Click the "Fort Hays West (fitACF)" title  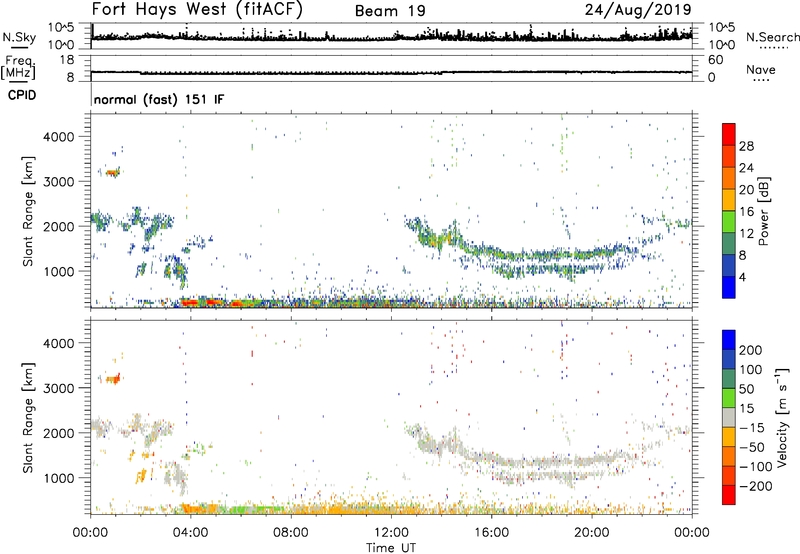pyautogui.click(x=197, y=10)
